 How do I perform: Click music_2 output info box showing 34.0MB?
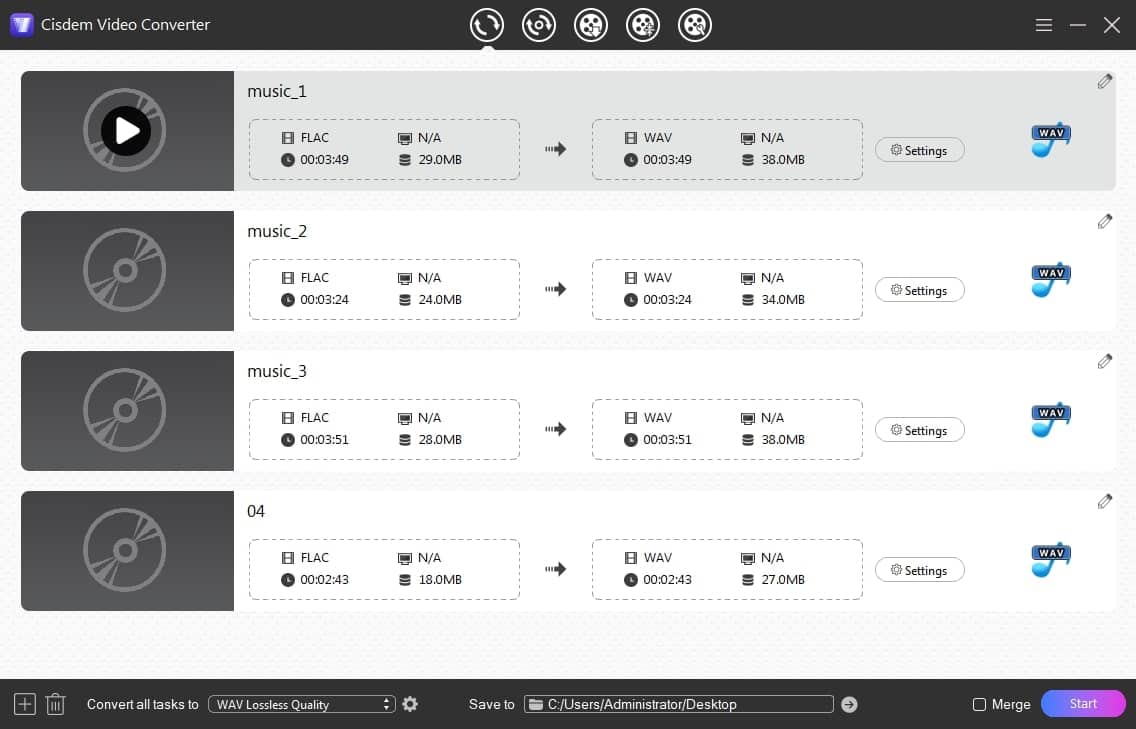(x=727, y=289)
